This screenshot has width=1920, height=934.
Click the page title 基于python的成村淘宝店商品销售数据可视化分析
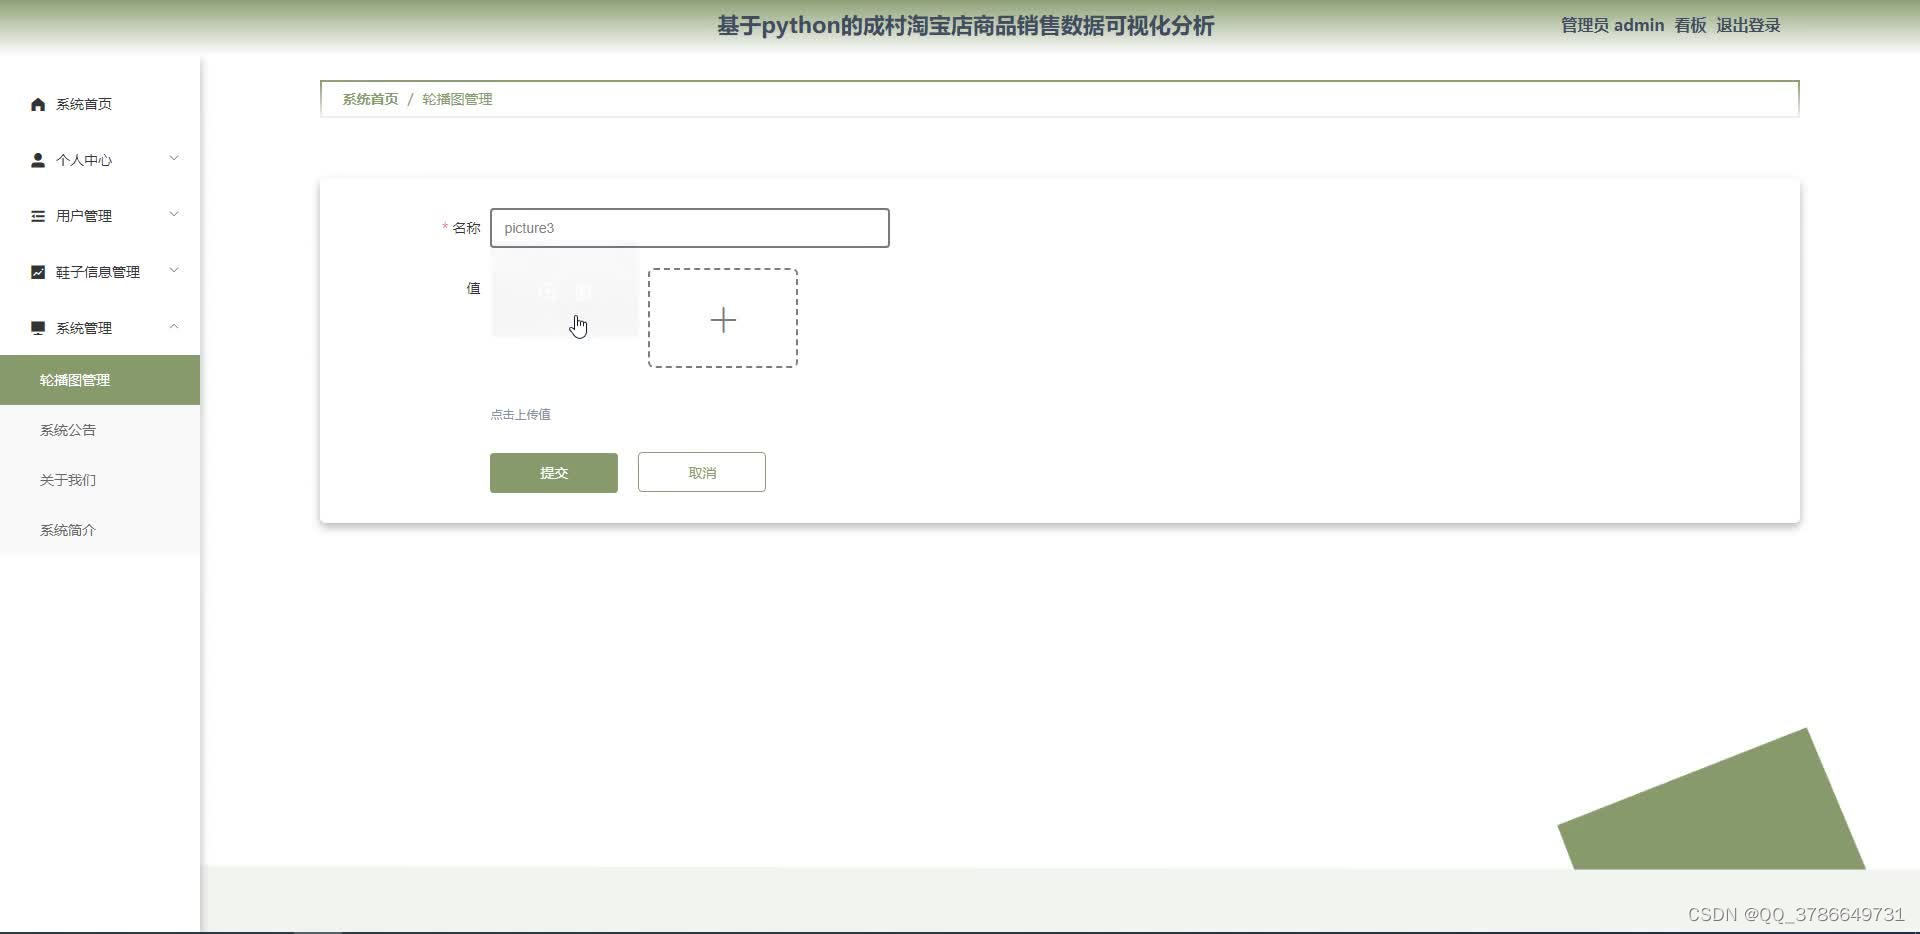coord(965,26)
